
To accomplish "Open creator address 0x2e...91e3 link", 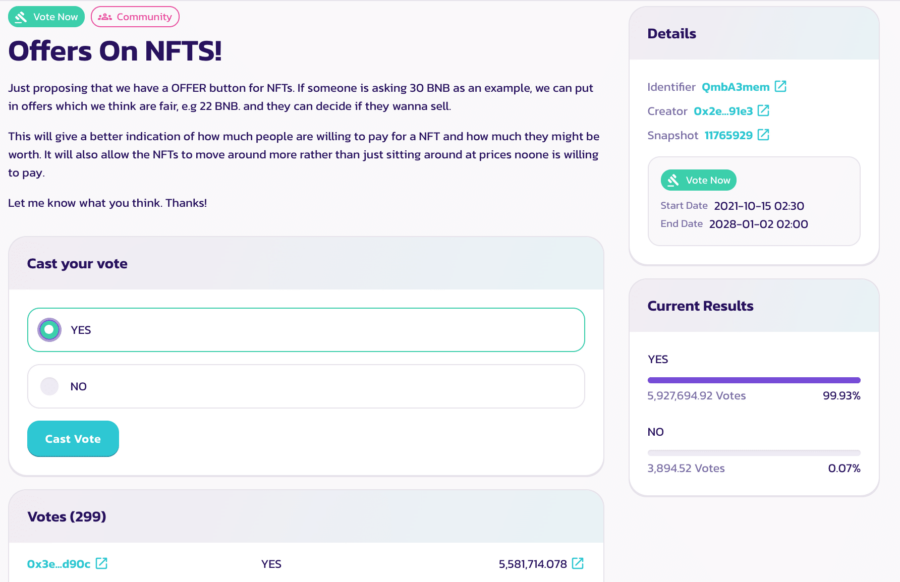I will (x=722, y=111).
